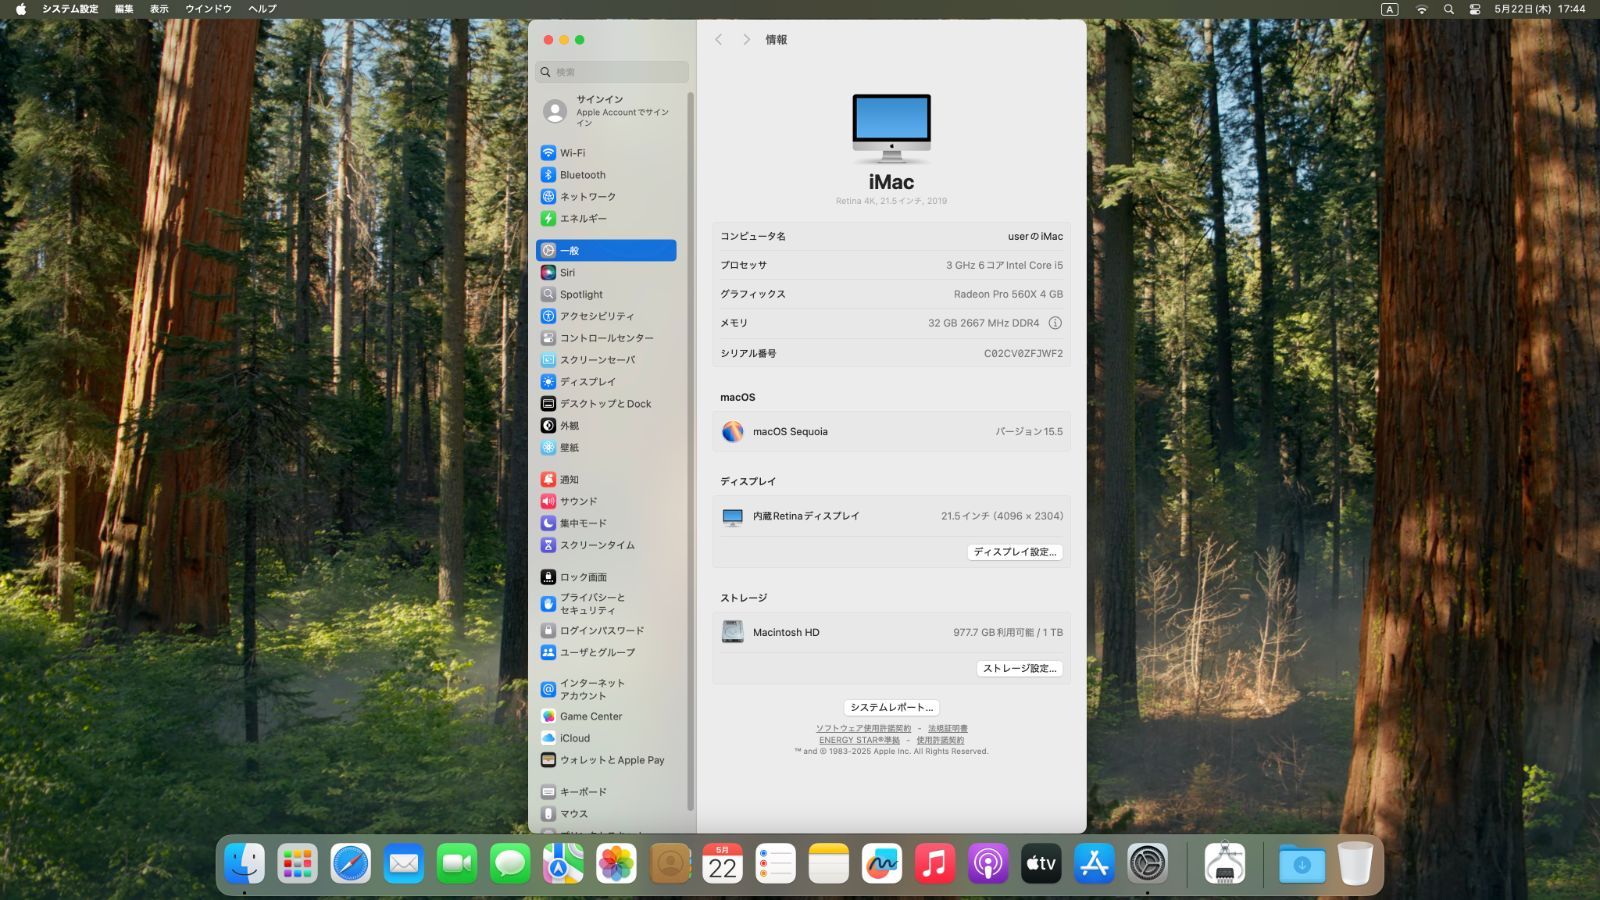Select マウス in the sidebar
This screenshot has width=1600, height=900.
tap(606, 814)
